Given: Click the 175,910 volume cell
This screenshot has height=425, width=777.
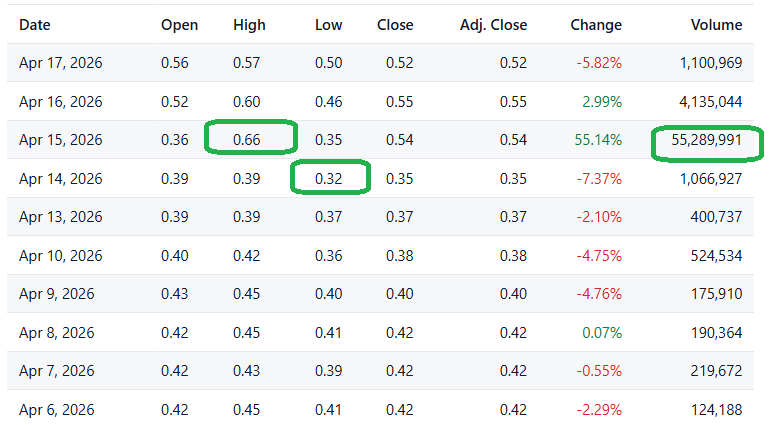Looking at the screenshot, I should [716, 294].
